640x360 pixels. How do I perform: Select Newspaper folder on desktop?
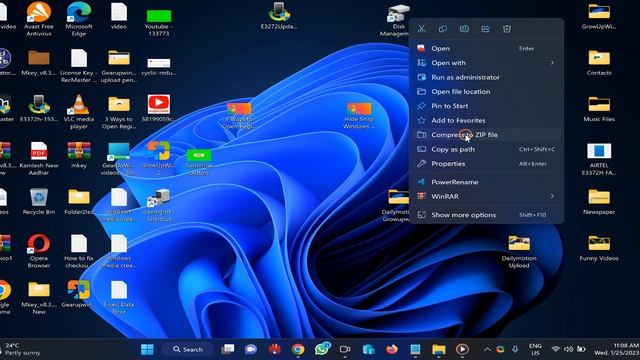(599, 201)
